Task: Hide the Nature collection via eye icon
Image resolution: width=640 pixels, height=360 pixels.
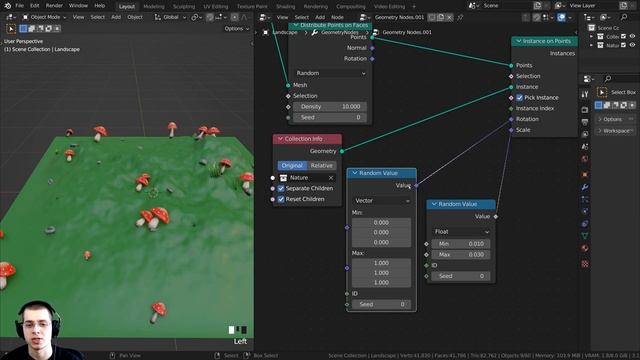Action: coord(632,45)
